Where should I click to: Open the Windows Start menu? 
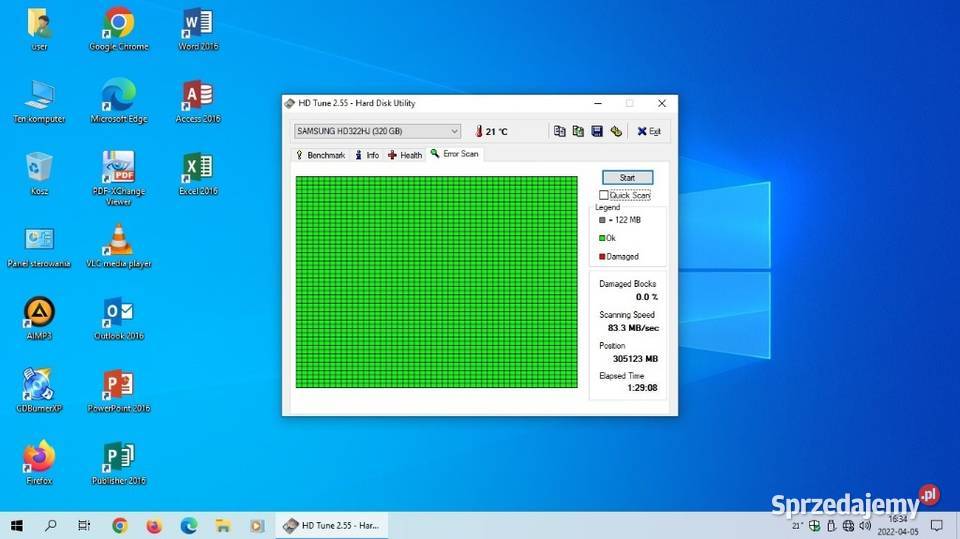[17, 526]
